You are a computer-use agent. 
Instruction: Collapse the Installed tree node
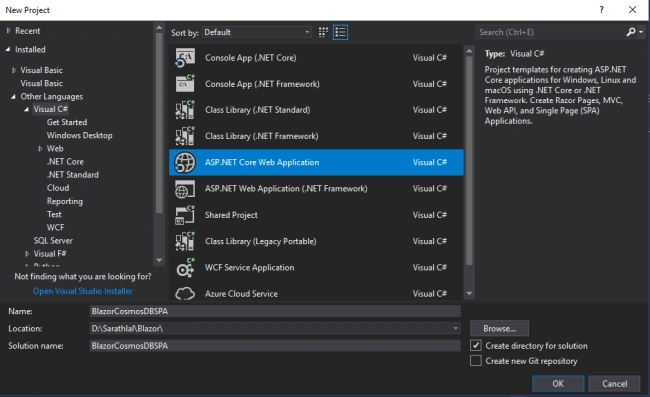[x=8, y=49]
